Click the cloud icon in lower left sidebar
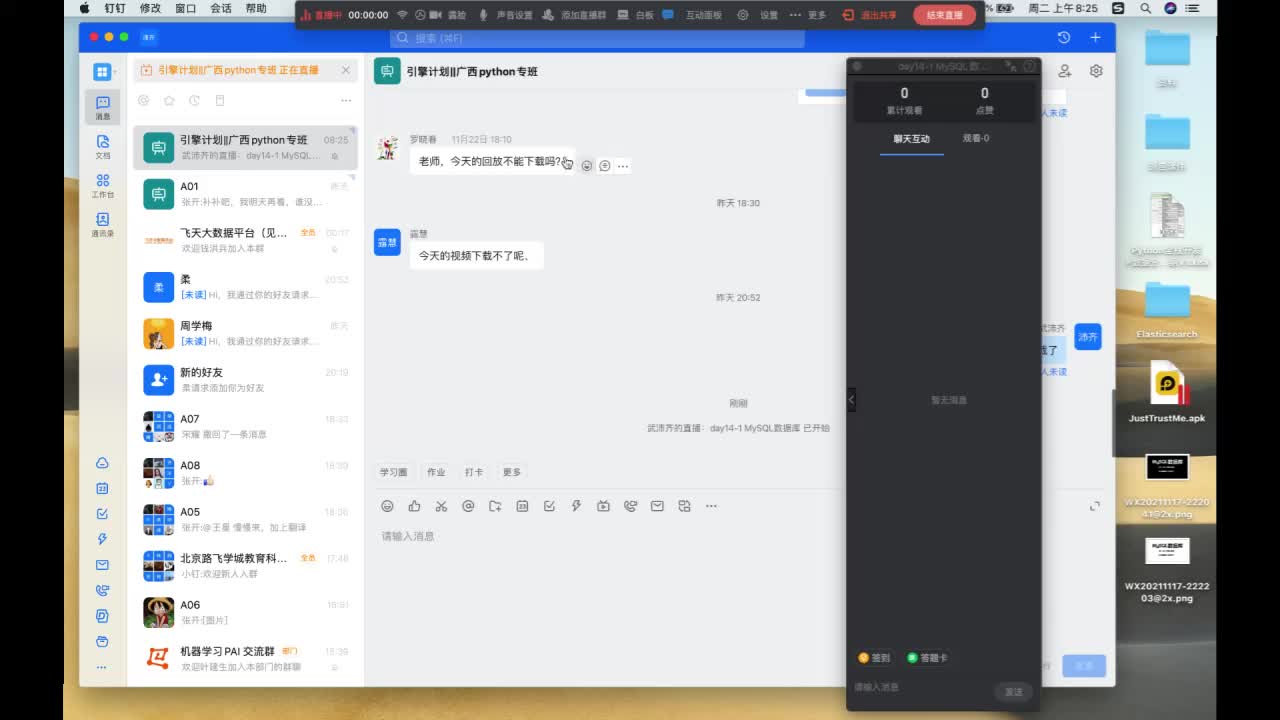The height and width of the screenshot is (720, 1280). [102, 463]
